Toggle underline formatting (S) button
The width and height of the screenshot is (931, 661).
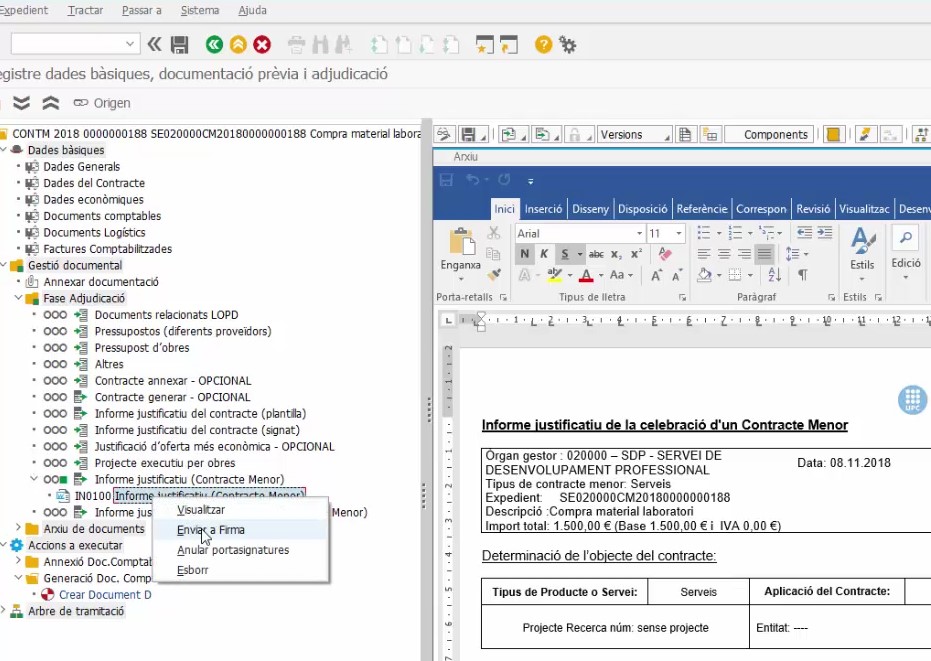click(x=565, y=254)
